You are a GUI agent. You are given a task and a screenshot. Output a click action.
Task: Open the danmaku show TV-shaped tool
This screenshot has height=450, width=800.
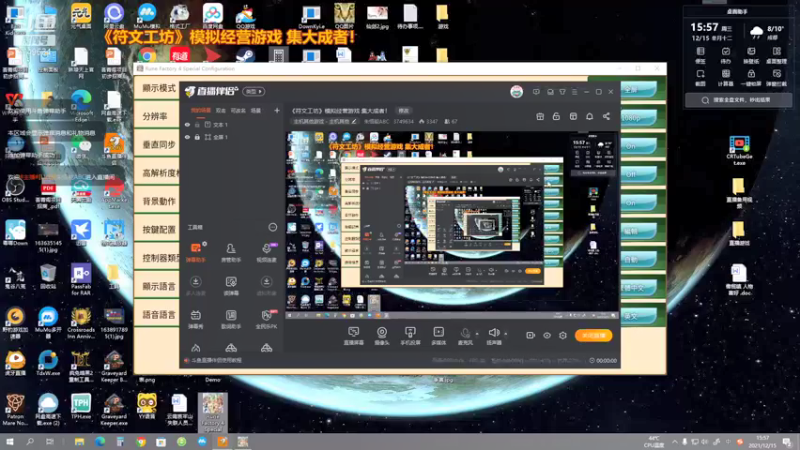point(195,319)
